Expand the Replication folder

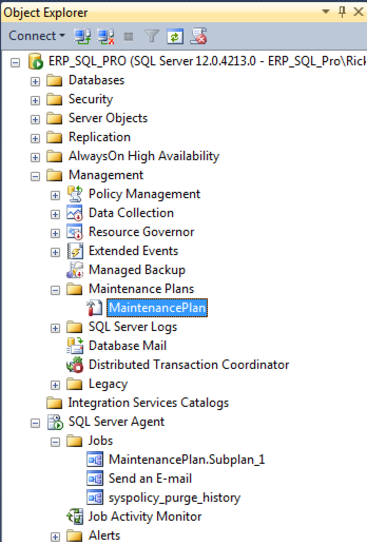point(35,139)
